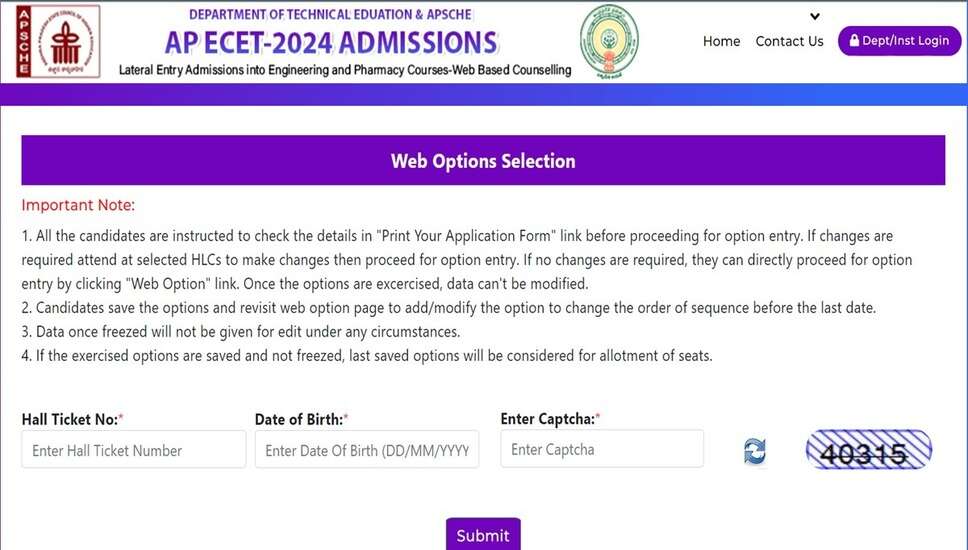
Task: Click the Date of Birth label
Action: pyautogui.click(x=301, y=419)
